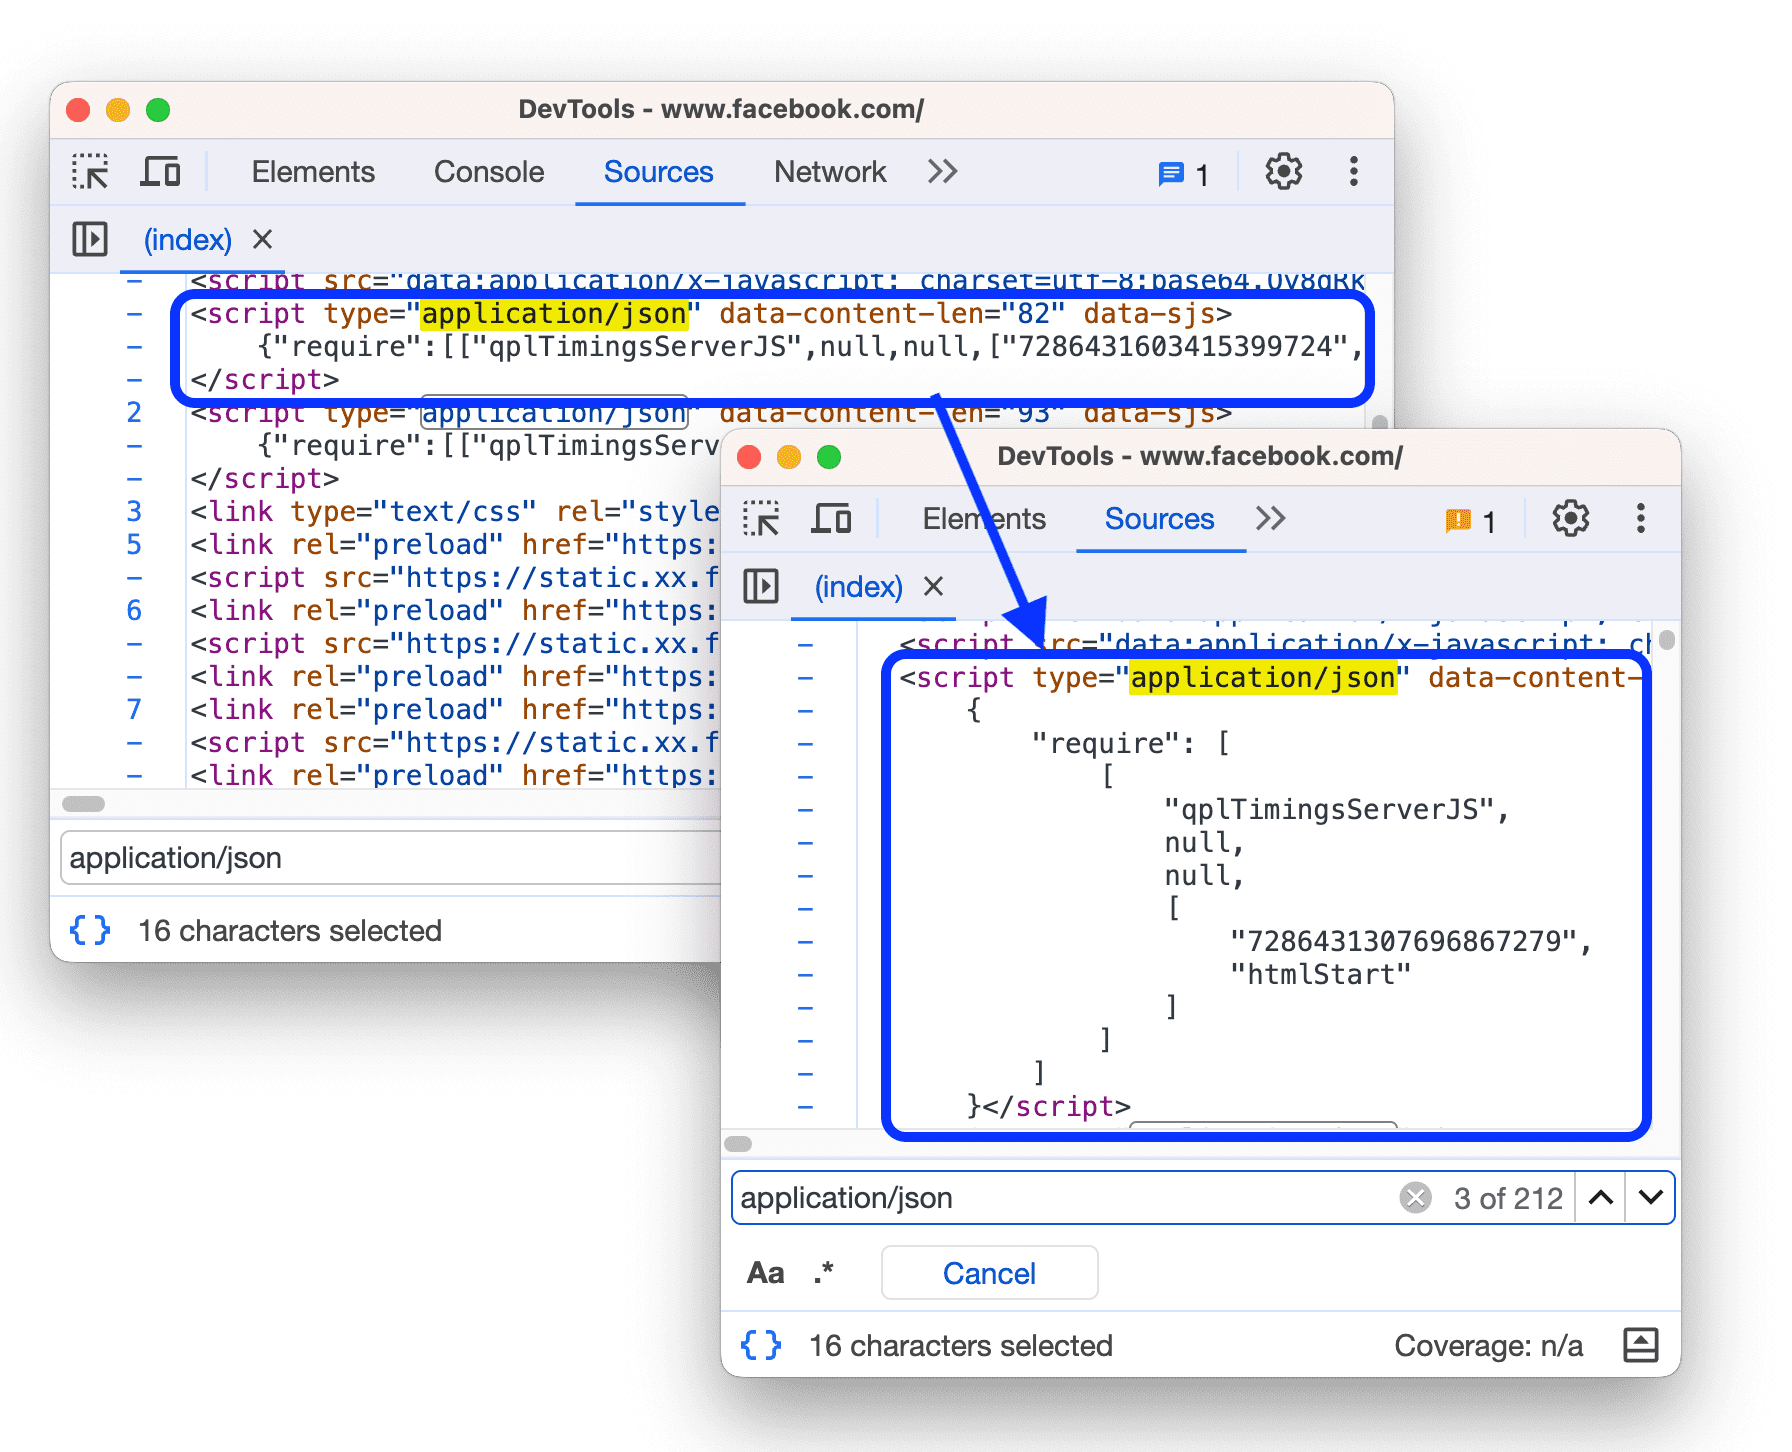The height and width of the screenshot is (1452, 1792).
Task: Toggle pretty-print with the curly braces icon
Action: 761,1345
